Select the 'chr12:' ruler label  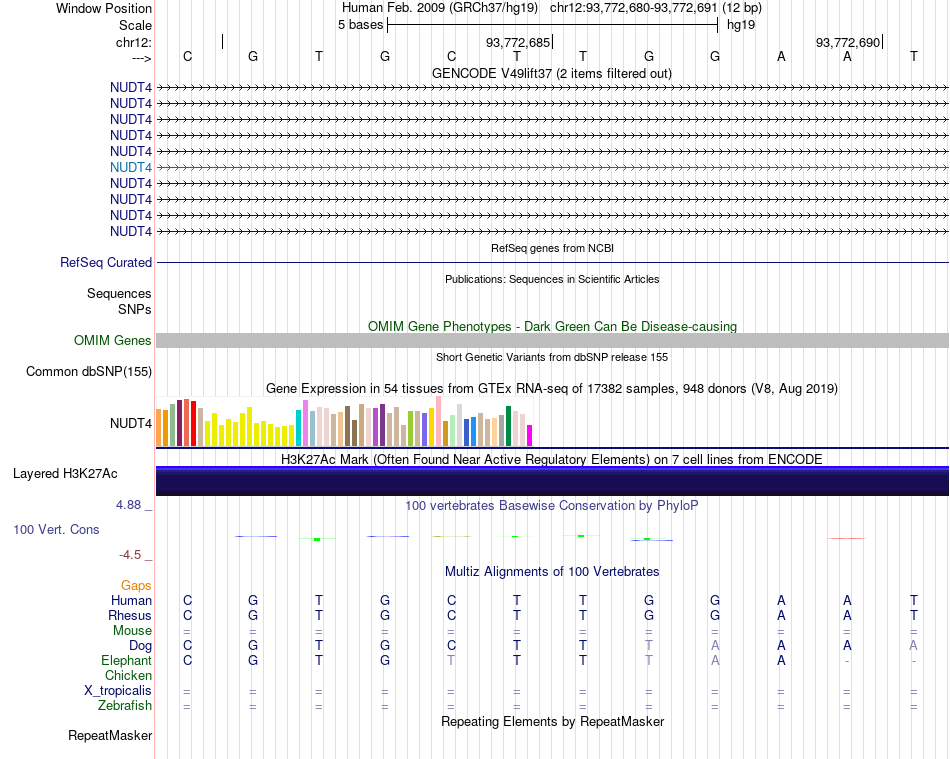click(x=133, y=42)
